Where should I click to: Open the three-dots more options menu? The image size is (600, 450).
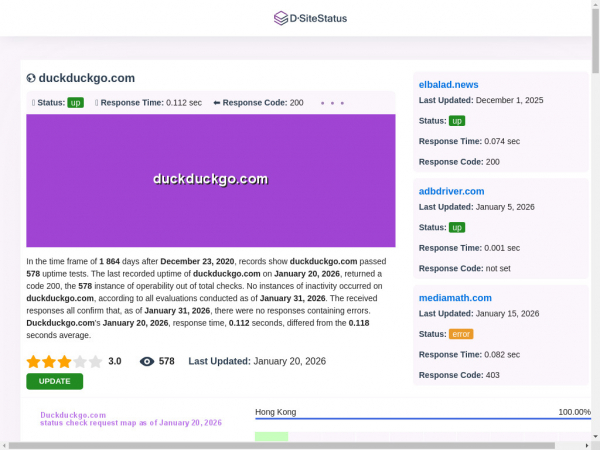[332, 103]
